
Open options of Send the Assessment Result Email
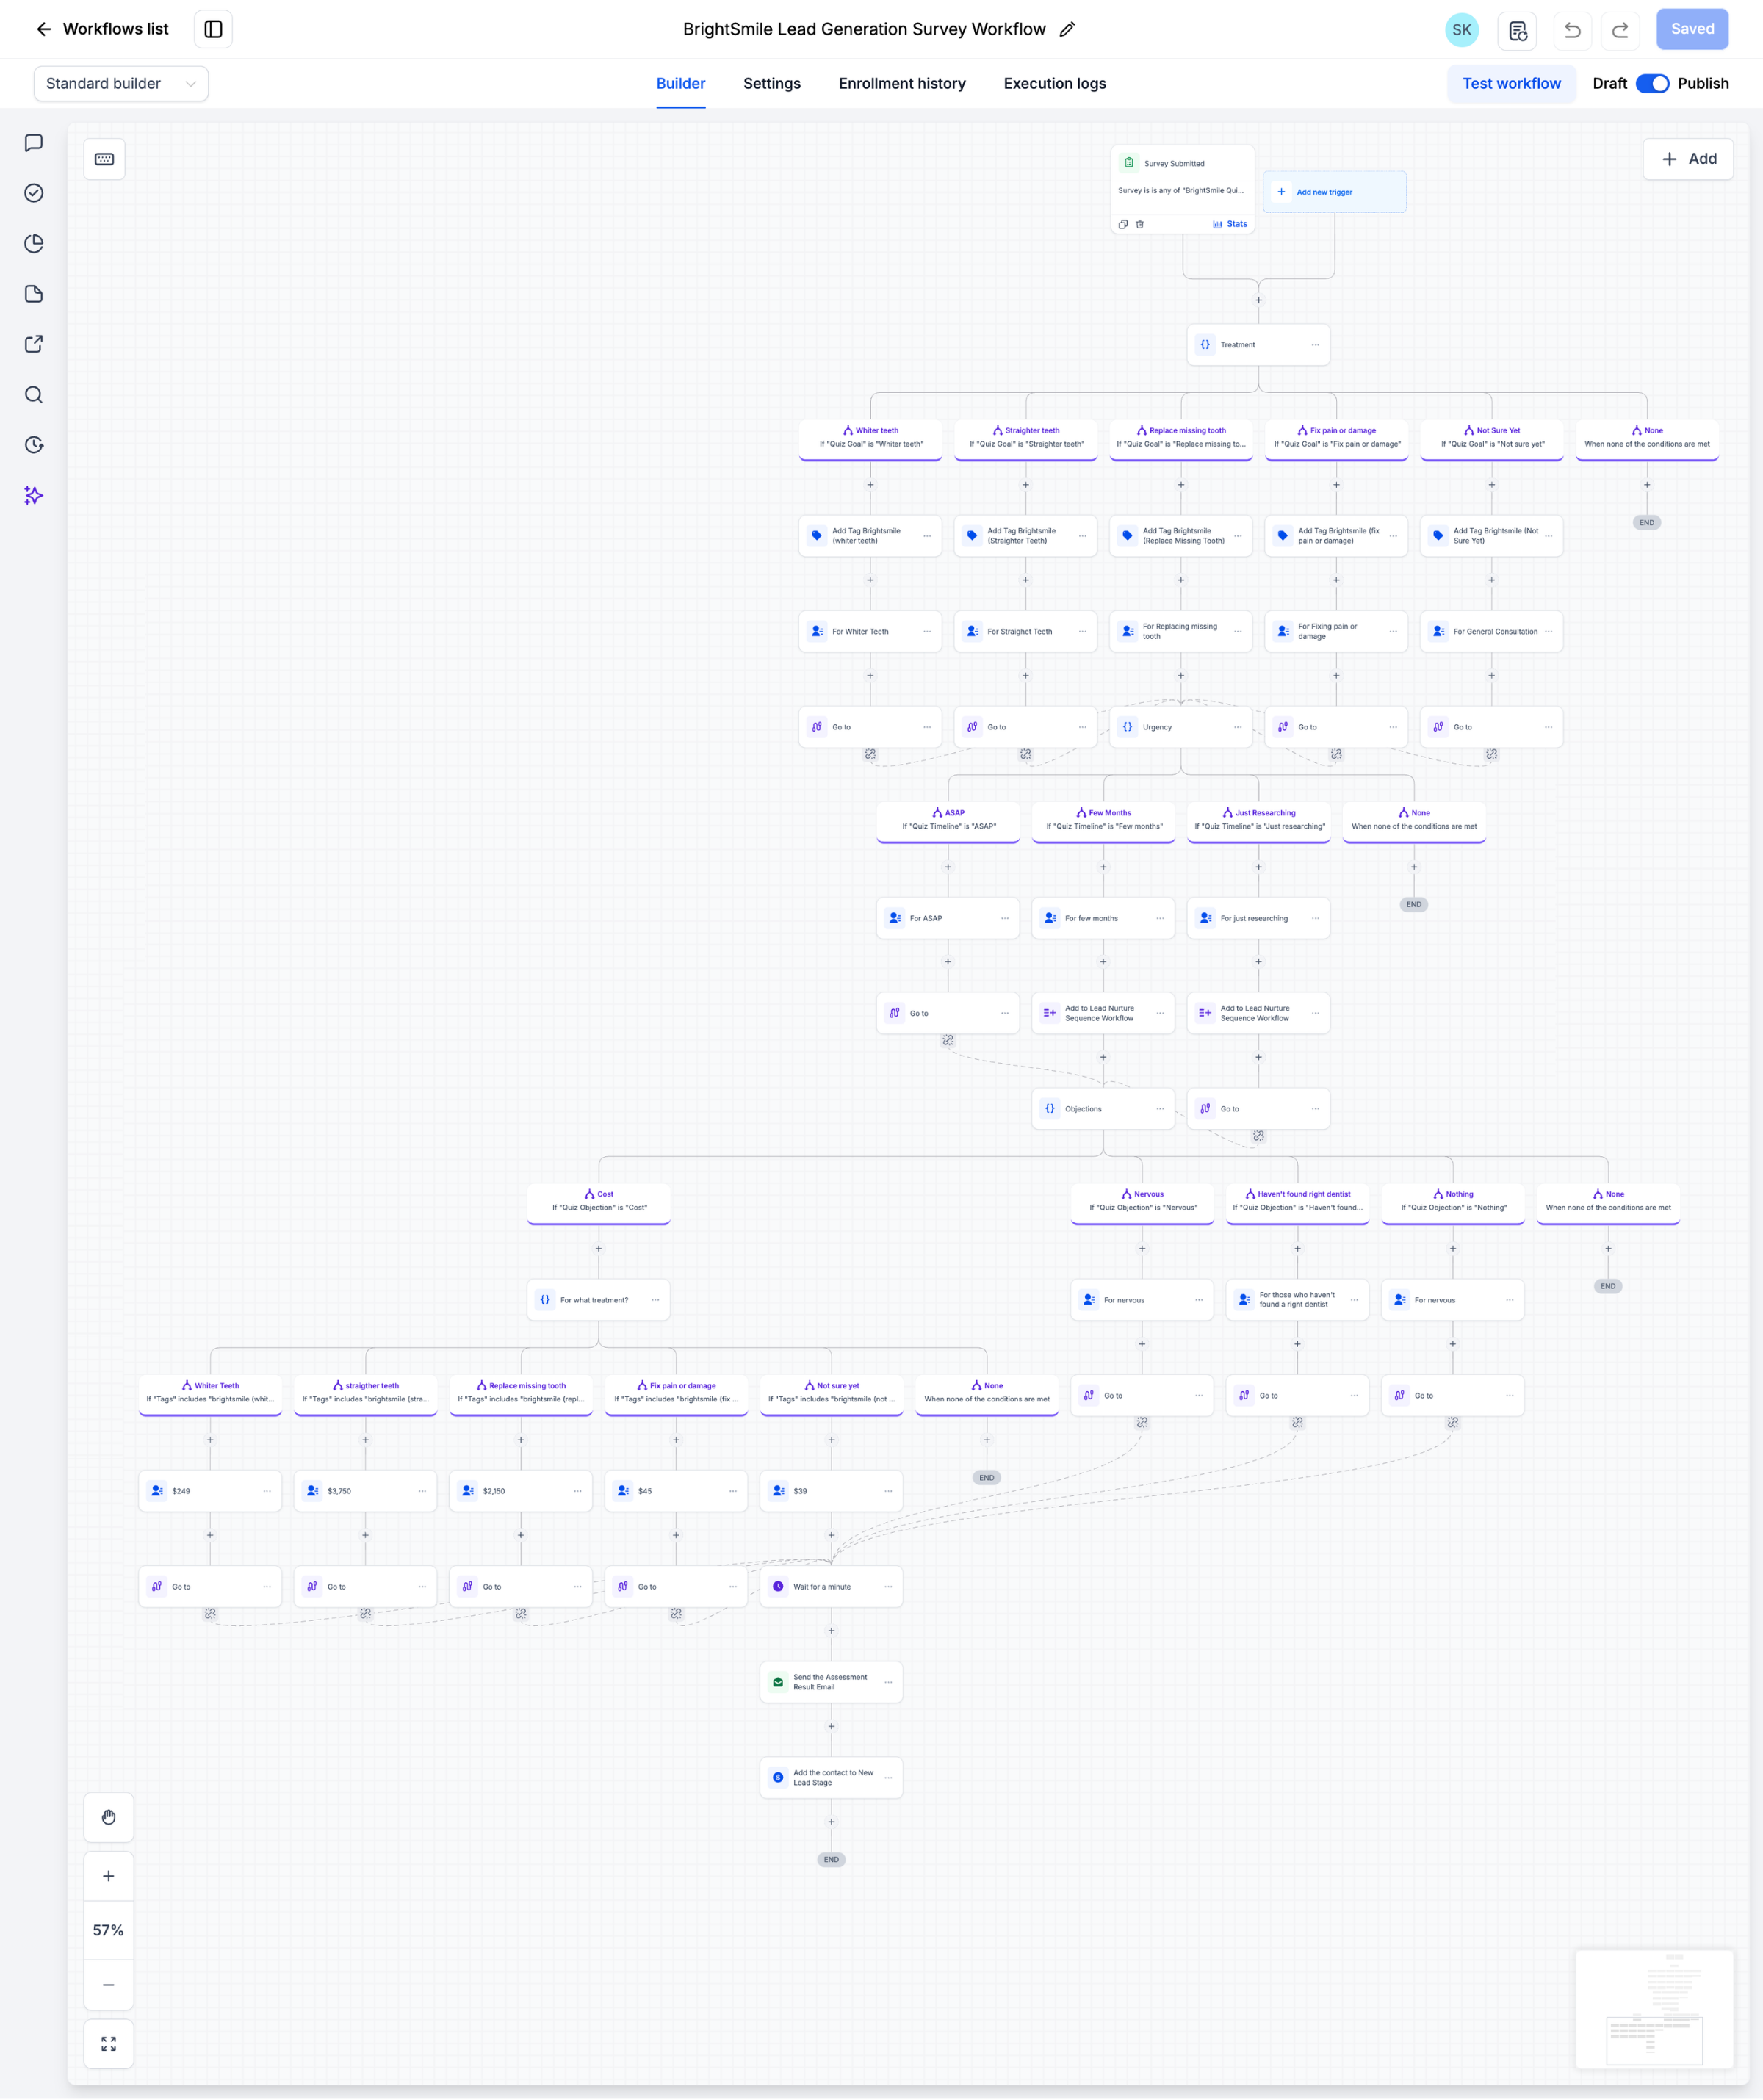click(x=888, y=1683)
